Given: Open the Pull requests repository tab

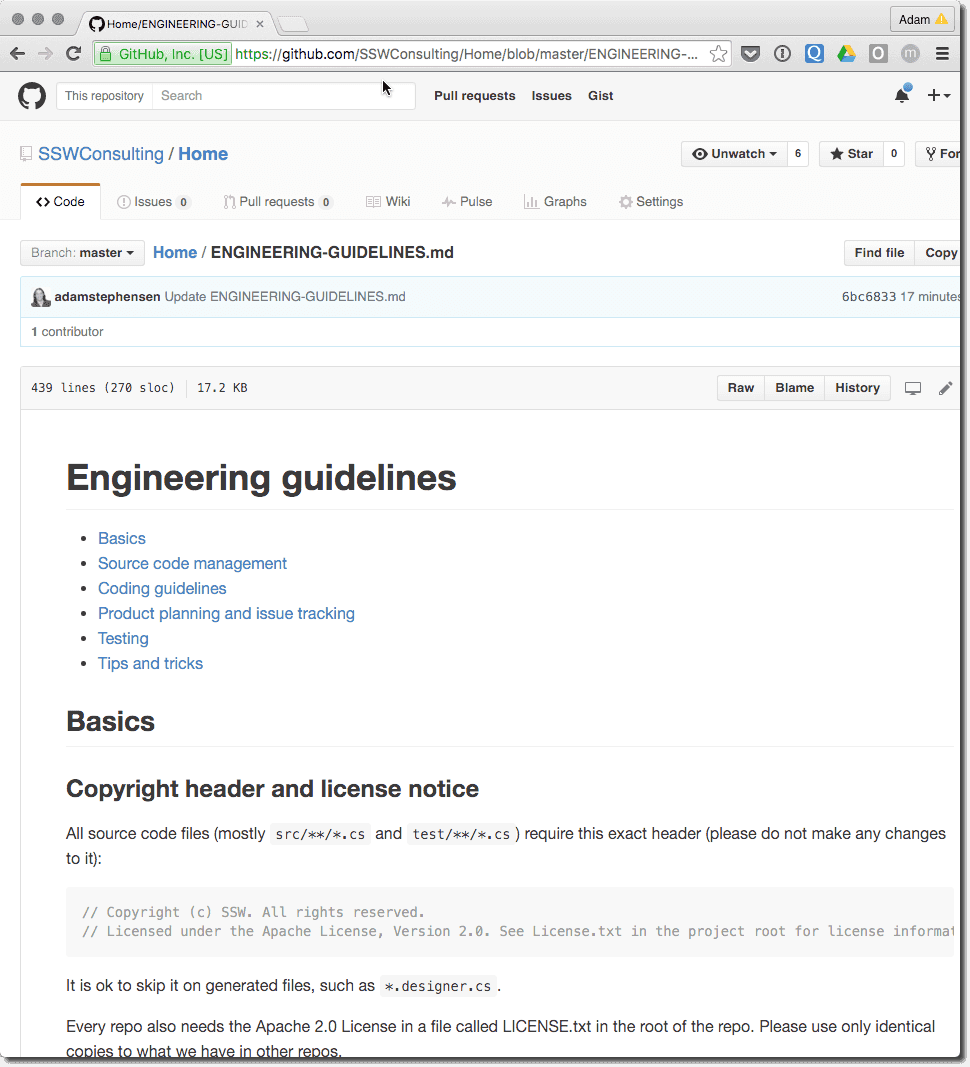Looking at the screenshot, I should pyautogui.click(x=277, y=202).
